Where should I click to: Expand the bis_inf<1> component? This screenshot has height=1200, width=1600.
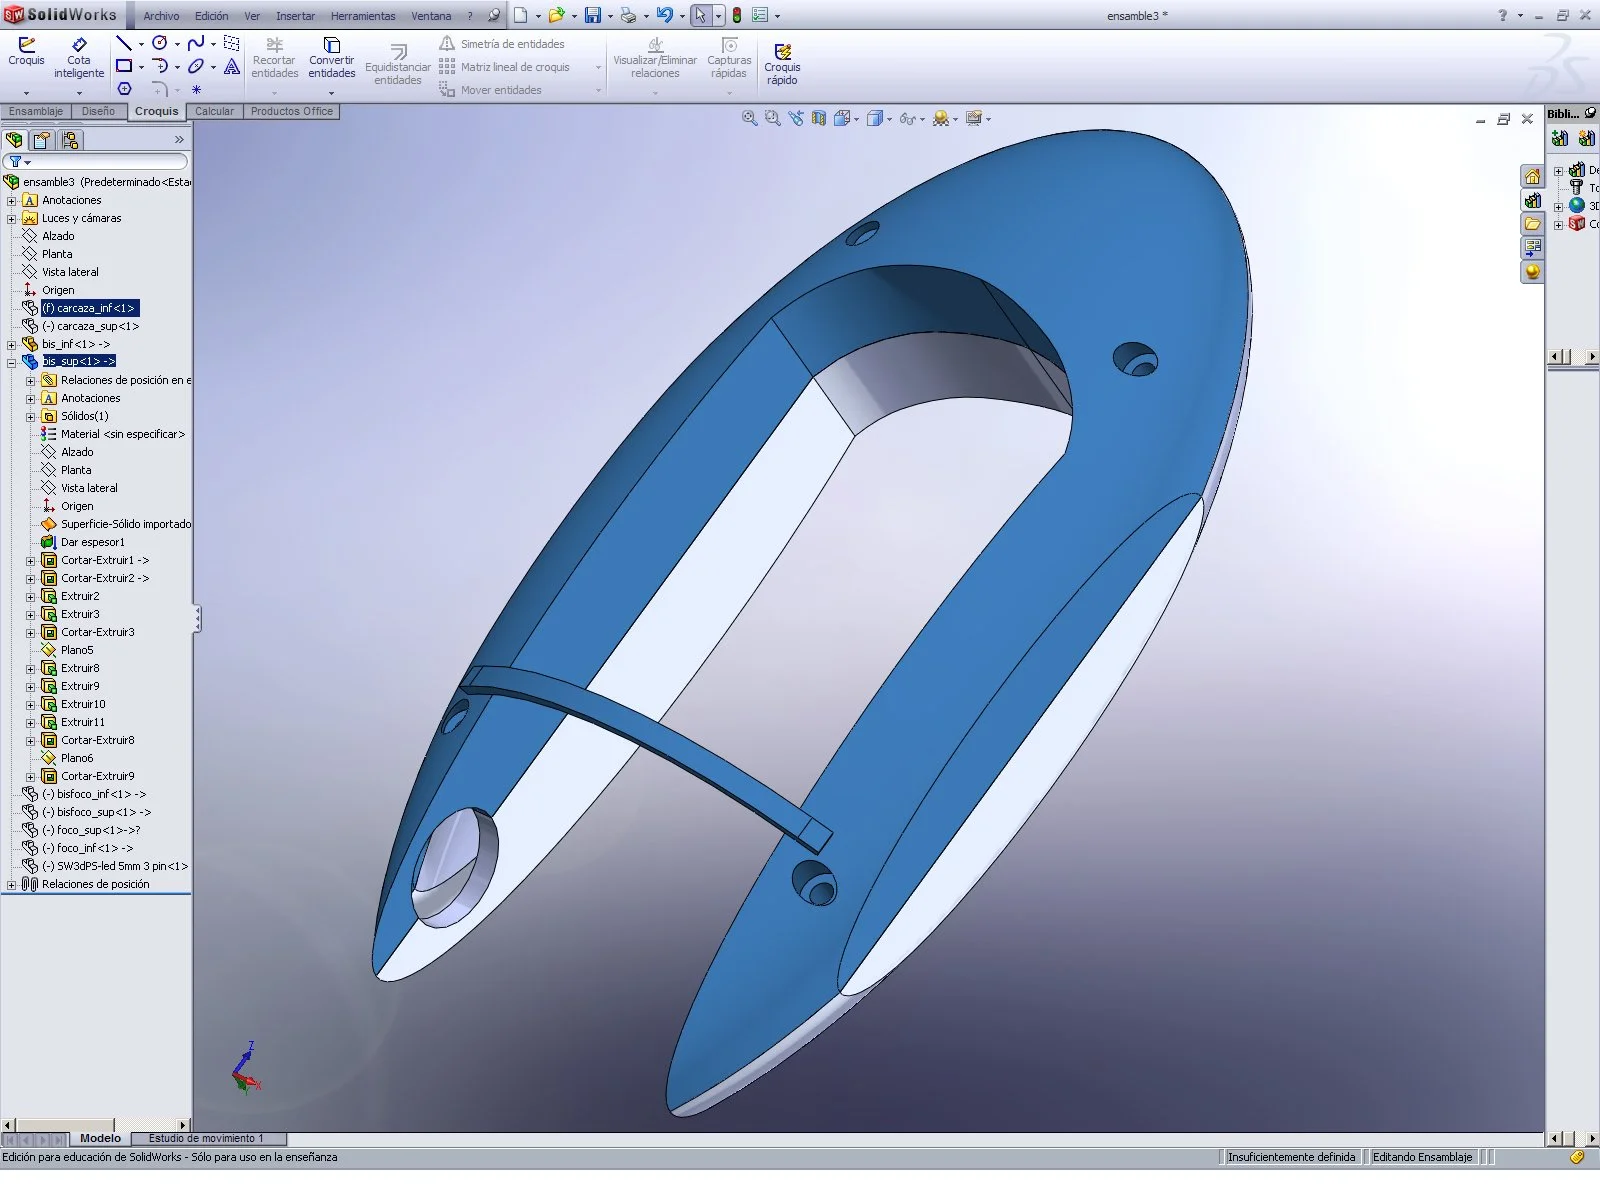(x=11, y=344)
